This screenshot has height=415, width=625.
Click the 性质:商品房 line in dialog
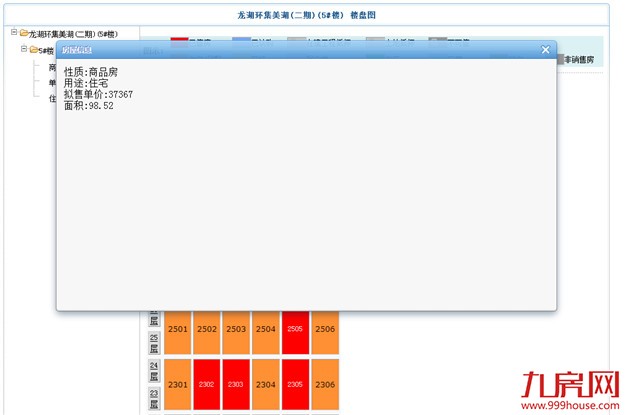pos(91,72)
